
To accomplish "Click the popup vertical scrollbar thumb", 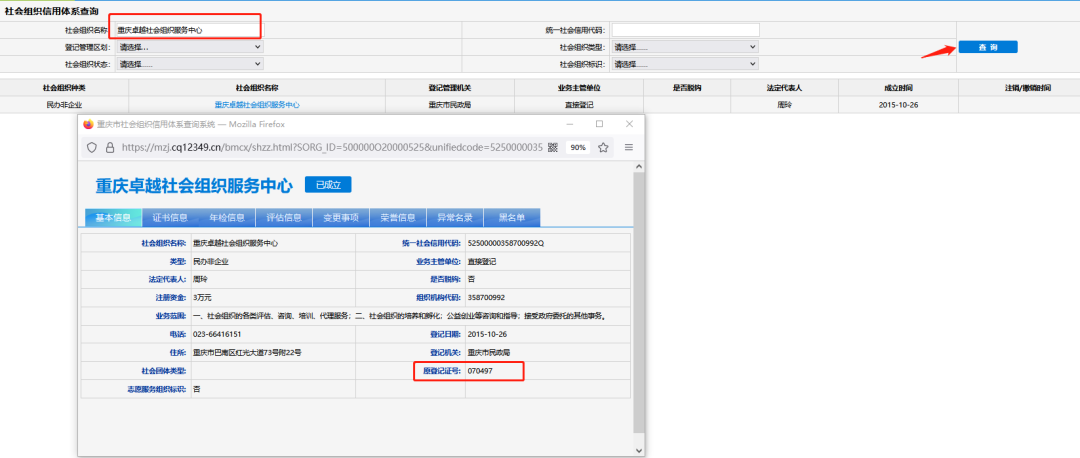I will [x=638, y=303].
